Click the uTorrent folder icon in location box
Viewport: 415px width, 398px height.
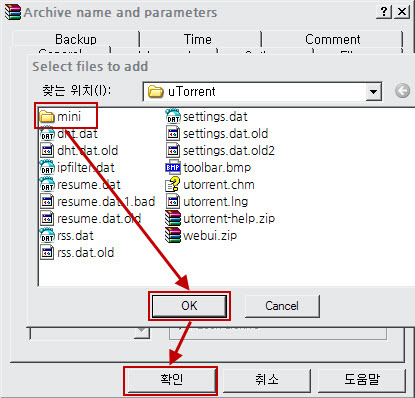pos(155,91)
